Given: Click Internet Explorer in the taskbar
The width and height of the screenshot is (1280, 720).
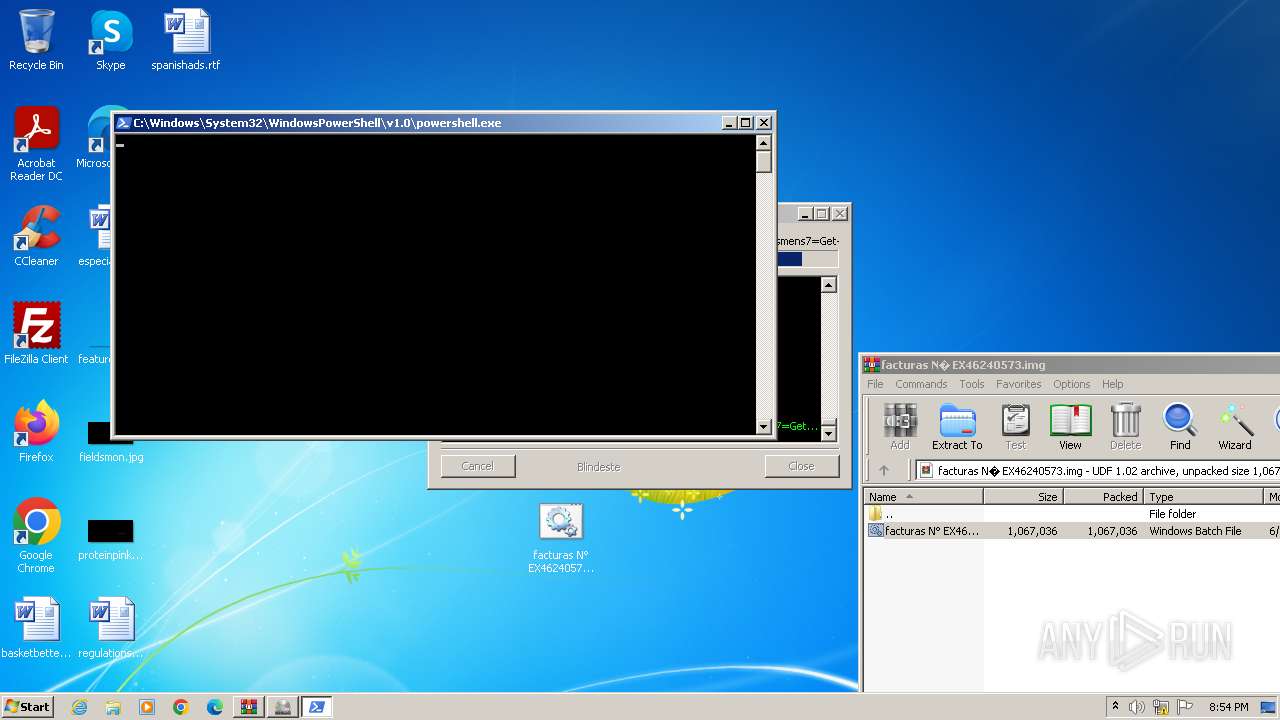Looking at the screenshot, I should point(79,707).
